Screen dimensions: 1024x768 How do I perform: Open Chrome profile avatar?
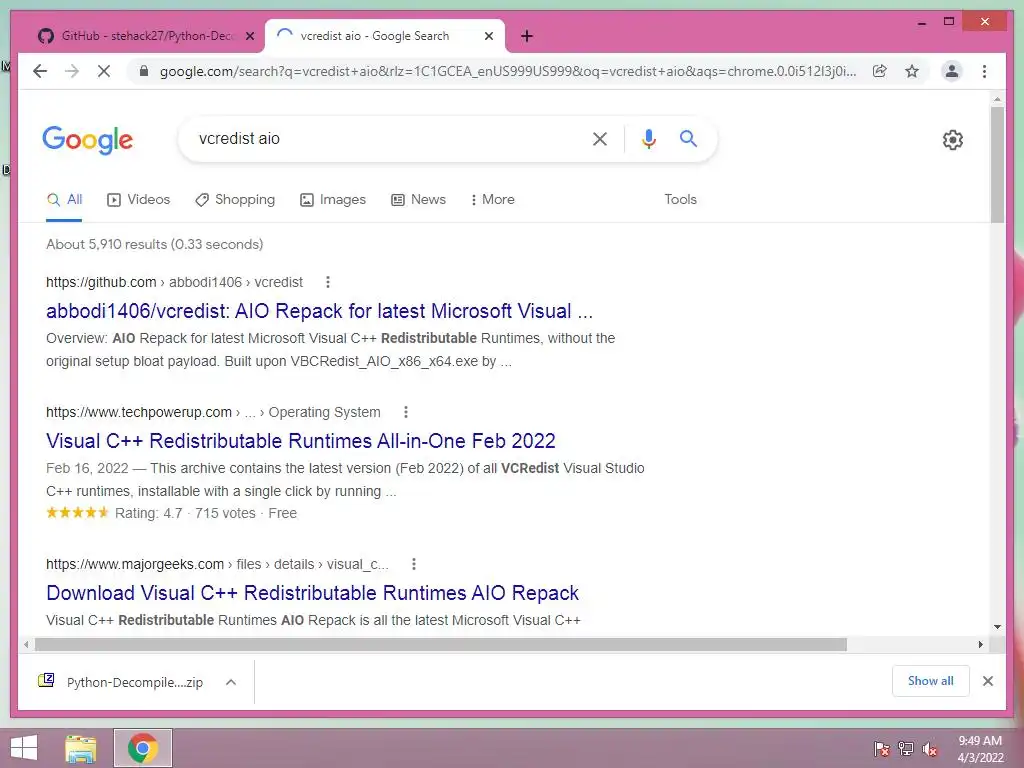952,71
